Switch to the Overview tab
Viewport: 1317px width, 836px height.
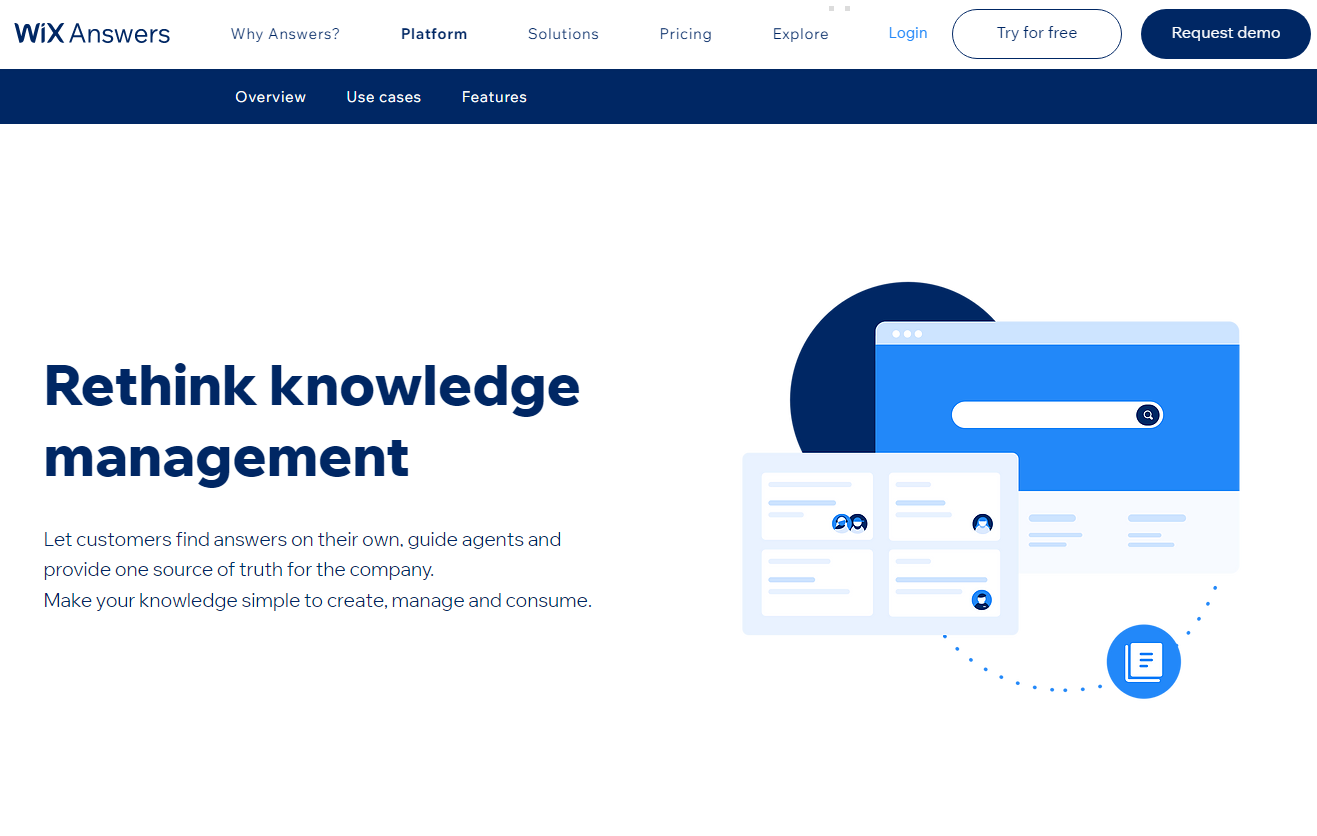click(x=270, y=97)
